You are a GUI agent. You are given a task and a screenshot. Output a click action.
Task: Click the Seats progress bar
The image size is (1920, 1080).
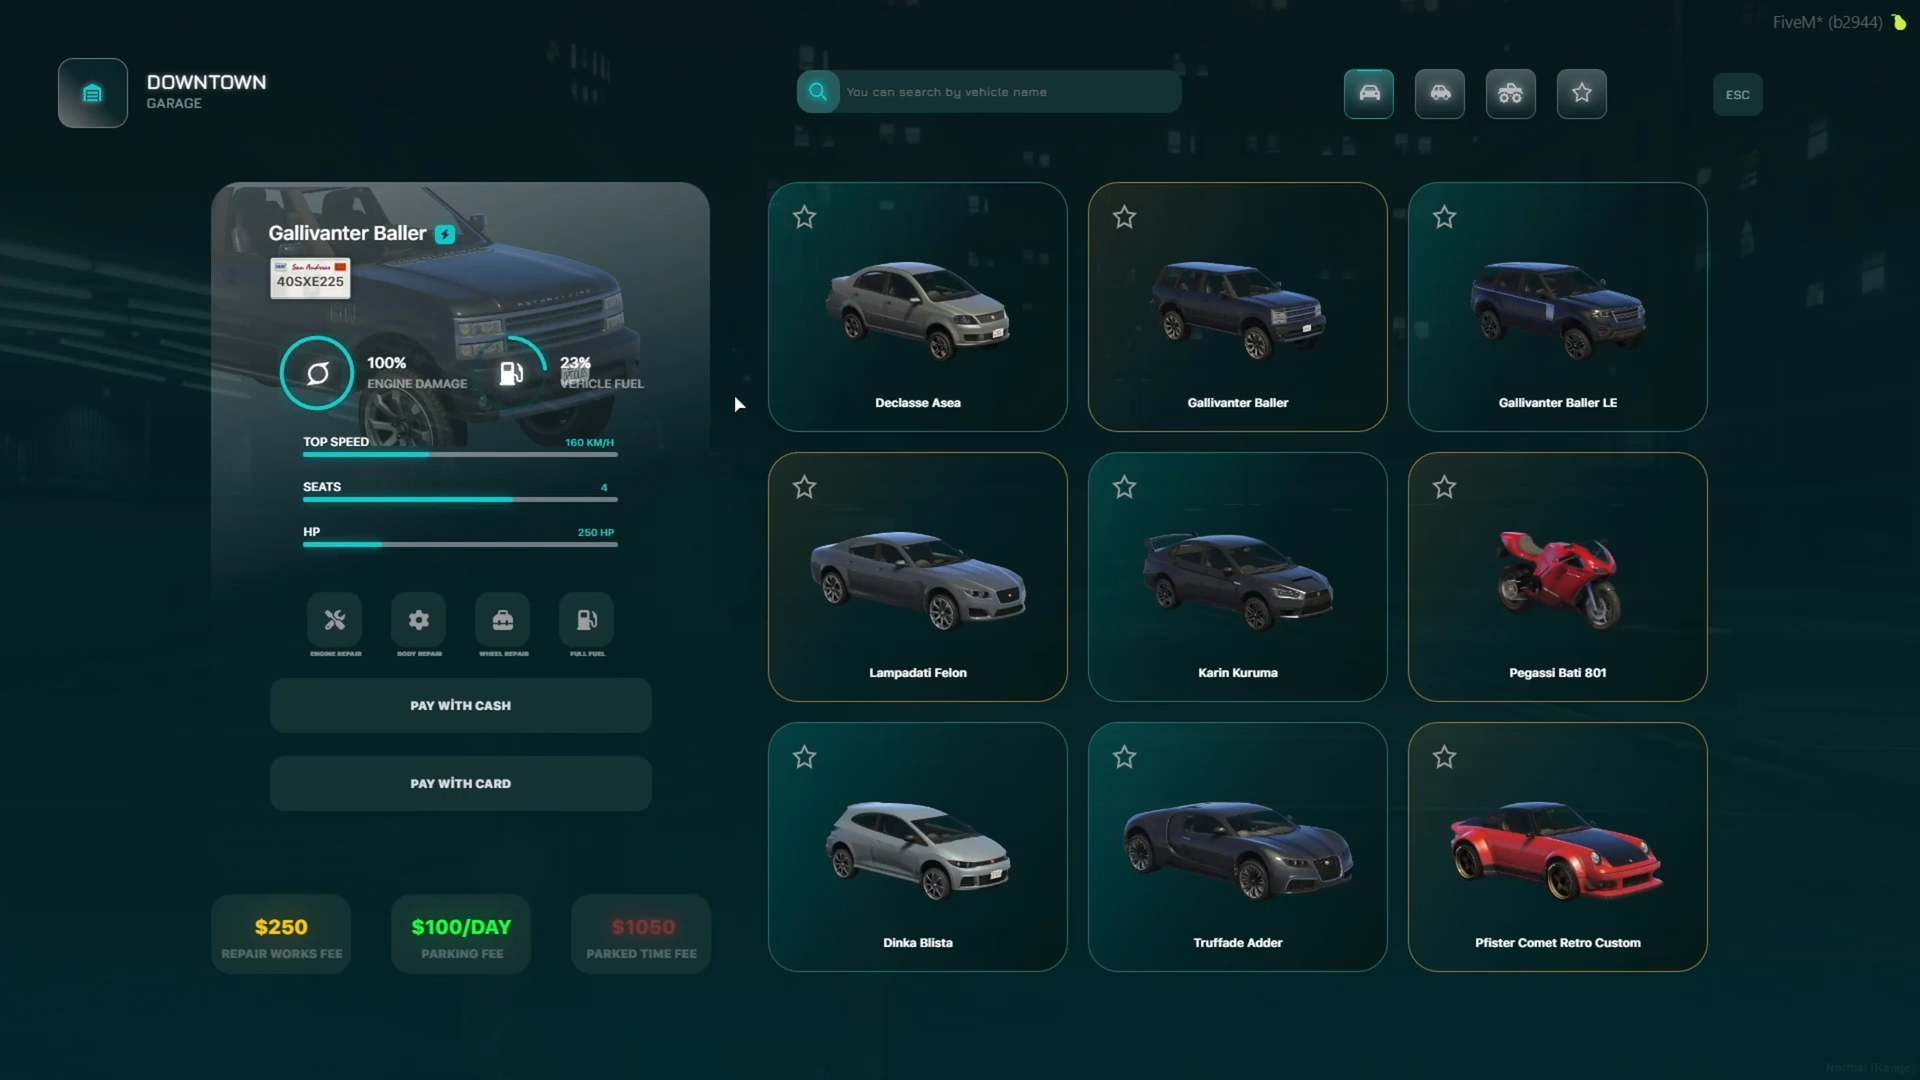pos(460,499)
